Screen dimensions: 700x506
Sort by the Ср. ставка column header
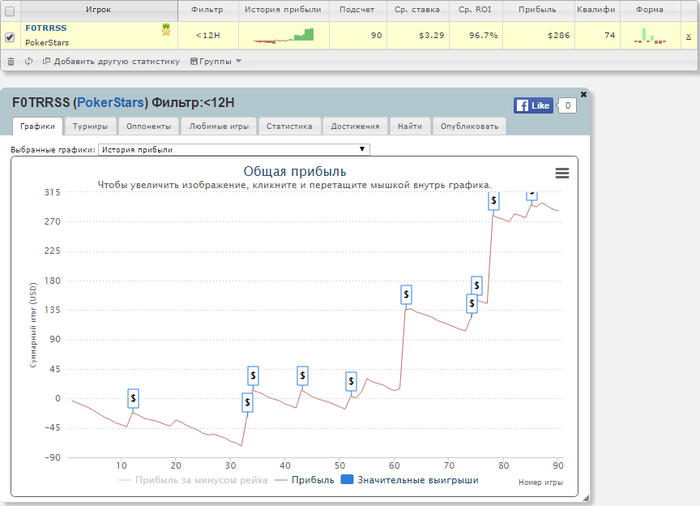click(x=417, y=9)
